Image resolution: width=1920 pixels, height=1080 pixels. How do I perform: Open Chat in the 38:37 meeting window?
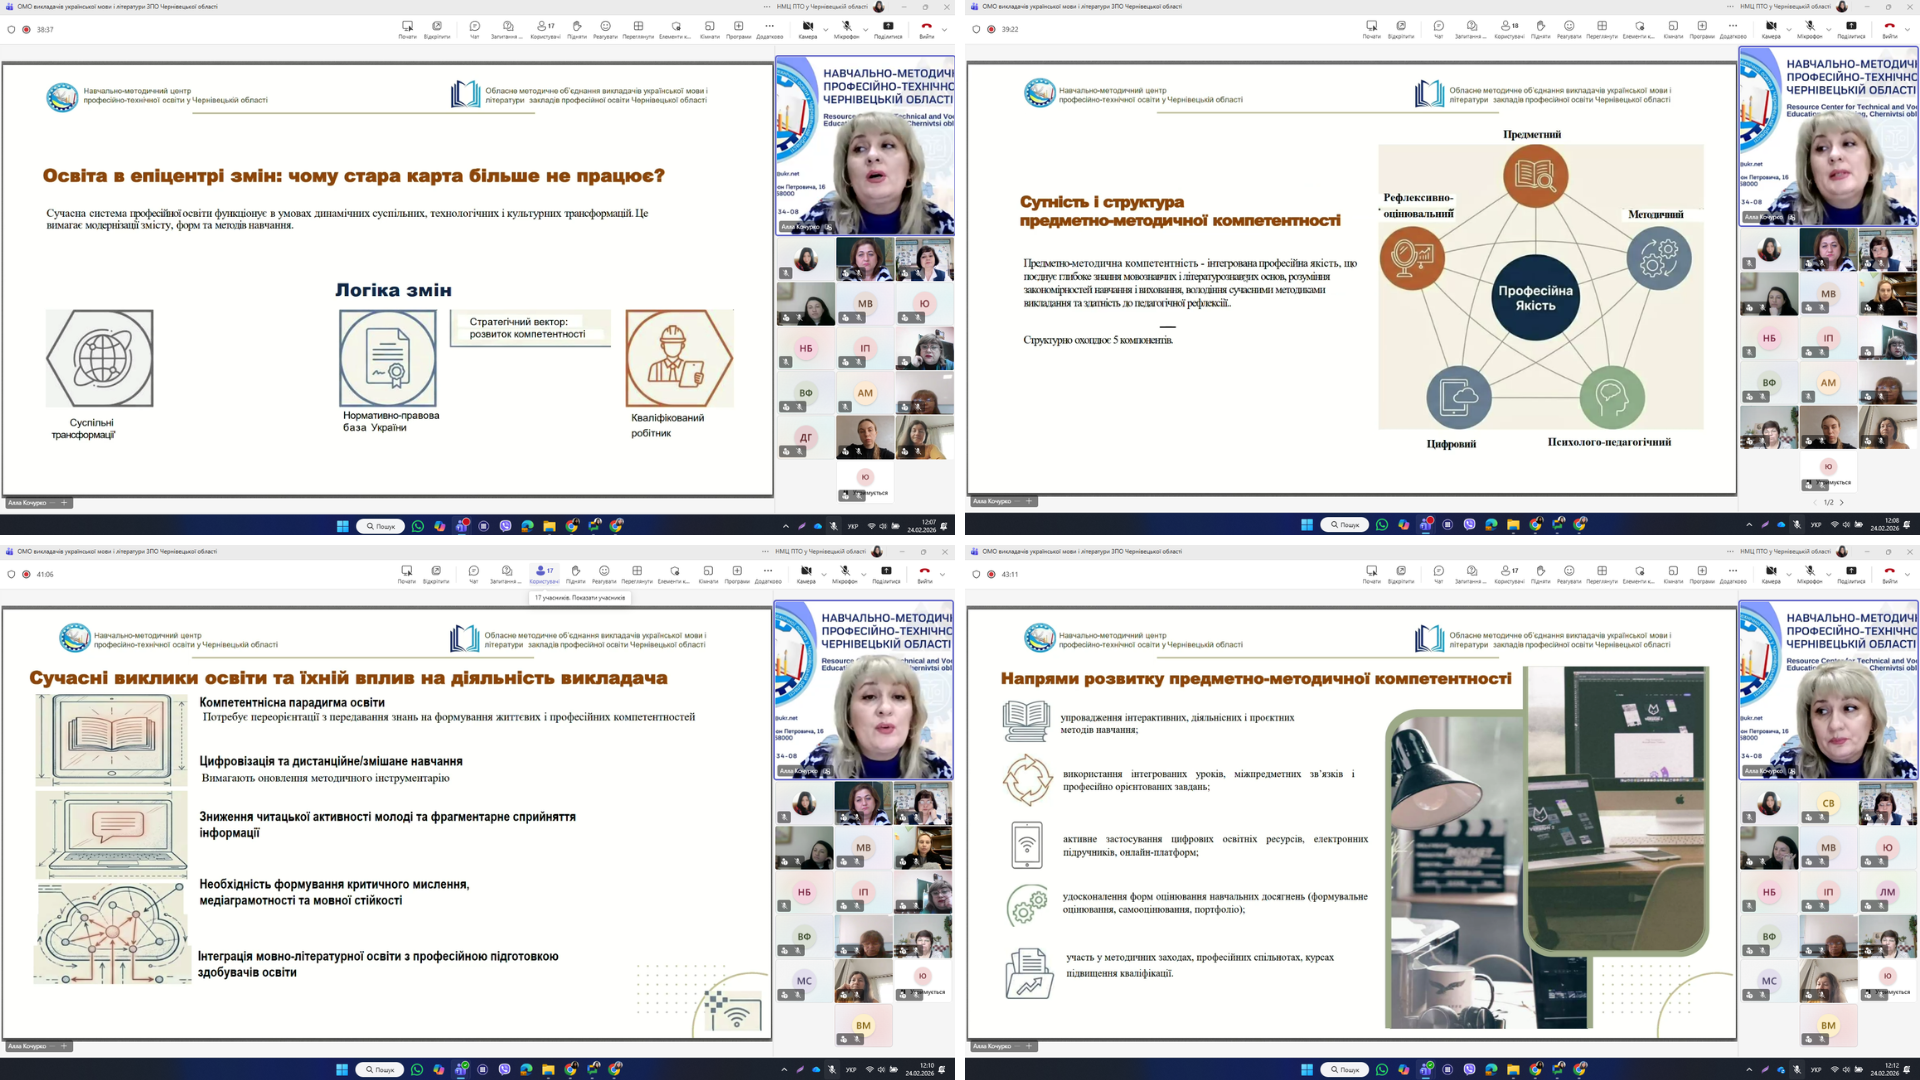(474, 29)
